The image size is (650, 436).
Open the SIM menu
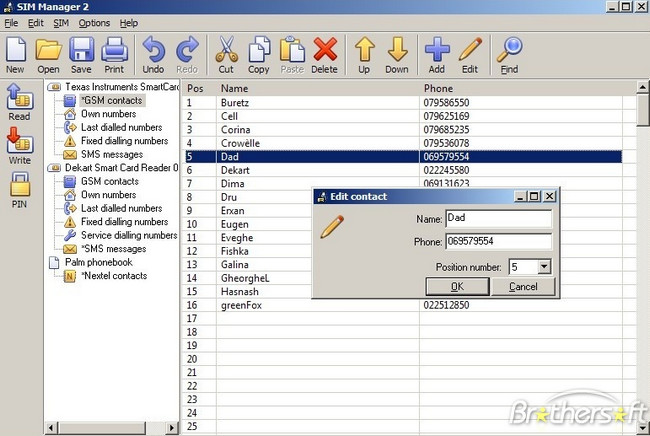[61, 22]
